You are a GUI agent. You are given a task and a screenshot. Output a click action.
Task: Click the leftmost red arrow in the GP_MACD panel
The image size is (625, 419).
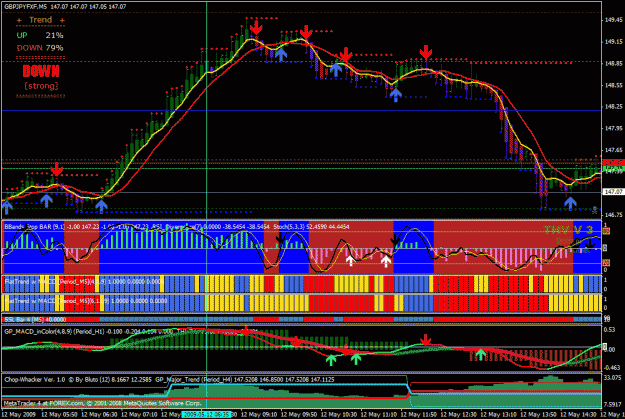246,330
